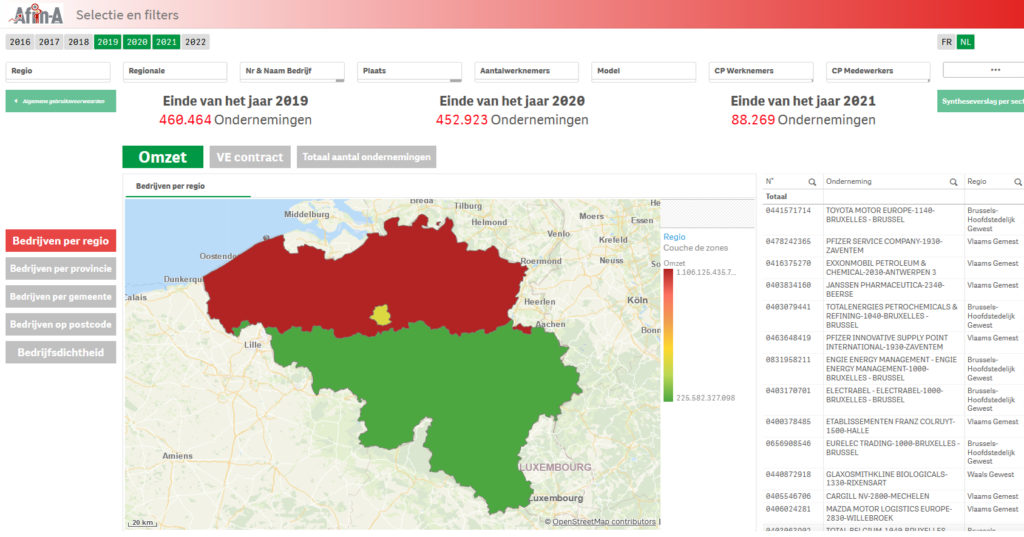Select the Janssen Pharmaceutica row
The width and height of the screenshot is (1024, 537).
tap(893, 289)
